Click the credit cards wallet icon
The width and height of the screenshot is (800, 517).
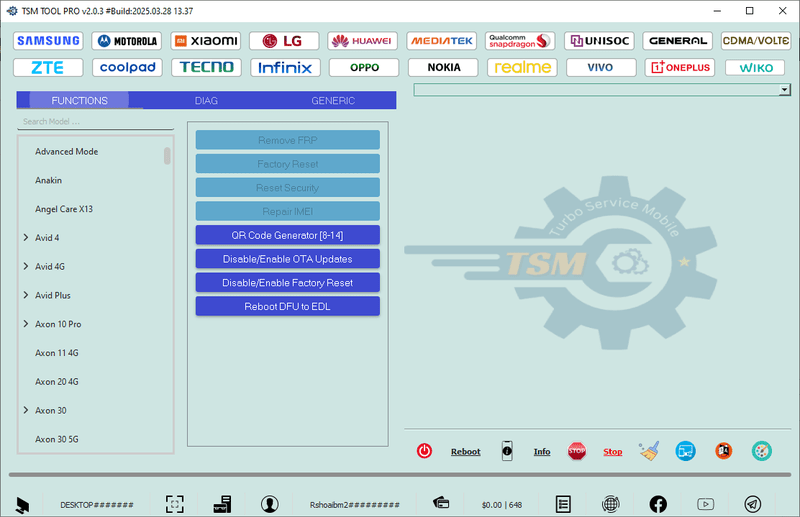(x=441, y=503)
